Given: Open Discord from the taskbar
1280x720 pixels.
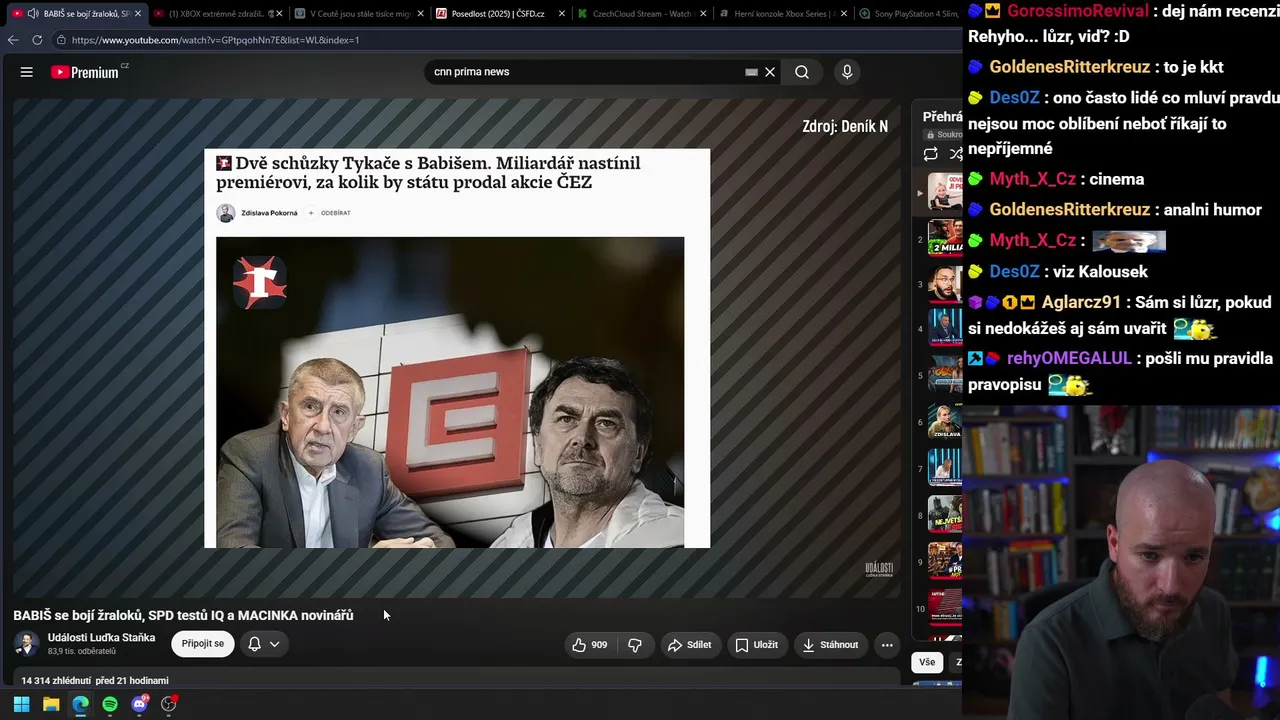Looking at the screenshot, I should pyautogui.click(x=139, y=704).
